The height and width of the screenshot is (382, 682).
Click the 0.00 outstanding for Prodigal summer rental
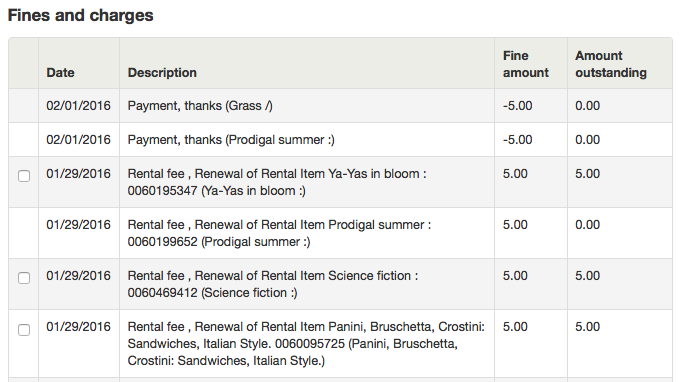588,225
